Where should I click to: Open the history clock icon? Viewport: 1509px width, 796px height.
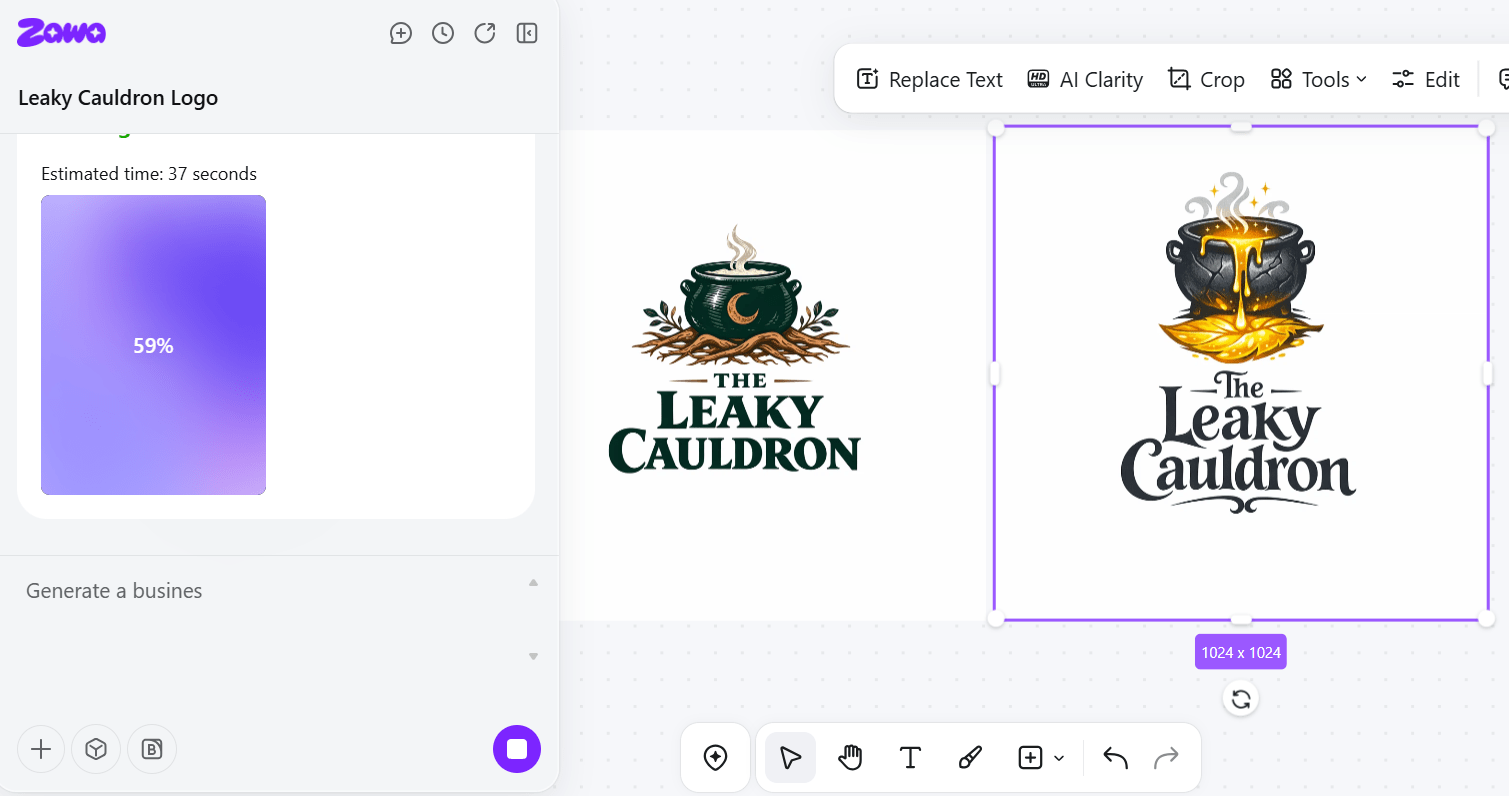point(443,34)
